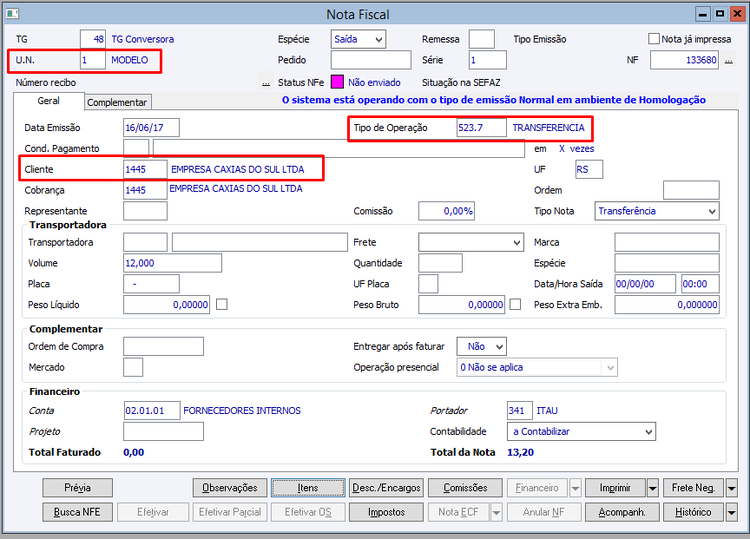This screenshot has height=539, width=750.
Task: Open the arrow next to Histórico button
Action: (731, 512)
